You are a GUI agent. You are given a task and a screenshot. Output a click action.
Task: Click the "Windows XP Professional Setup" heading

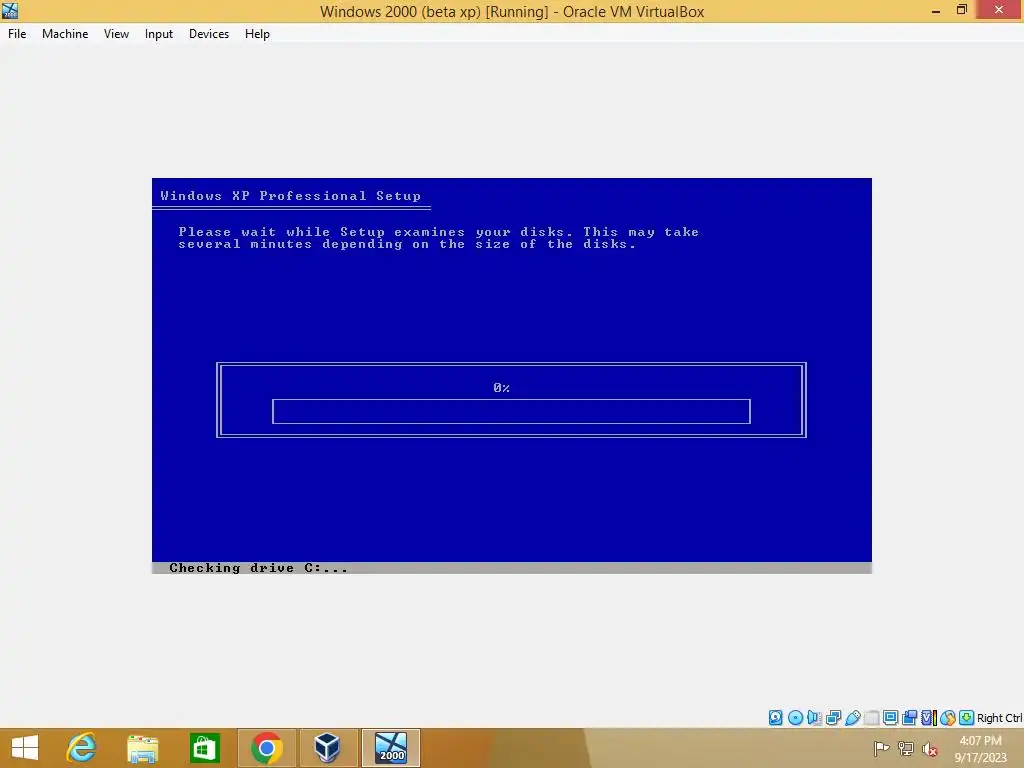point(291,196)
